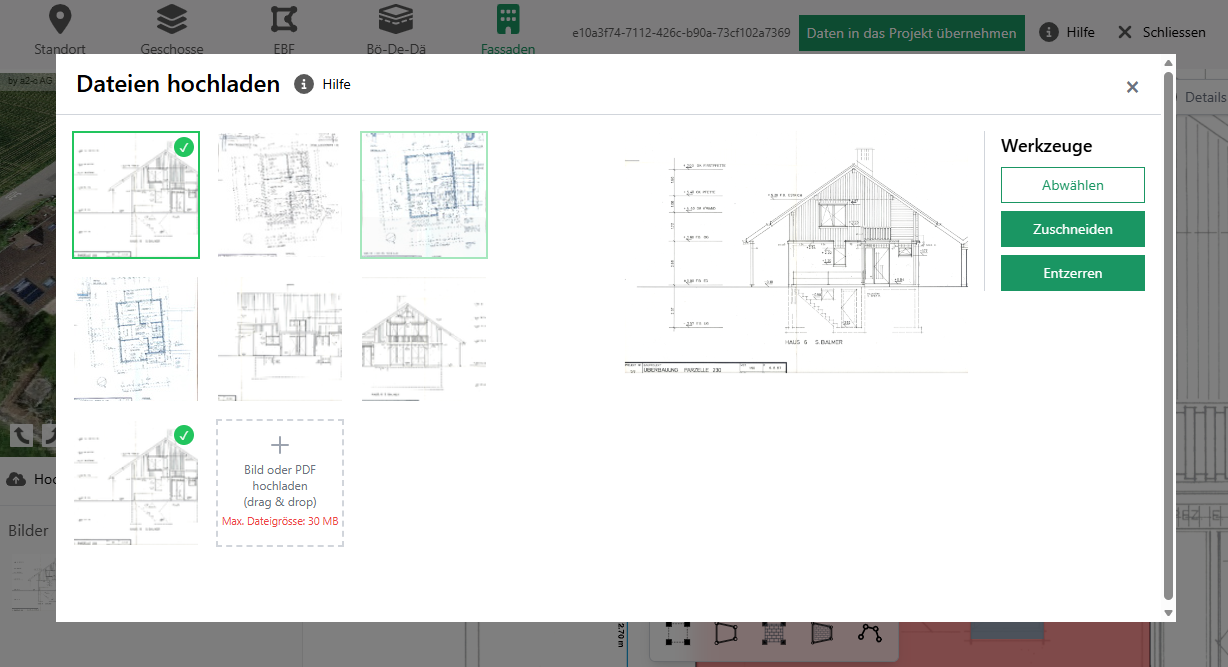The image size is (1228, 667).
Task: Click the dialog vertical scrollbar
Action: (1169, 335)
